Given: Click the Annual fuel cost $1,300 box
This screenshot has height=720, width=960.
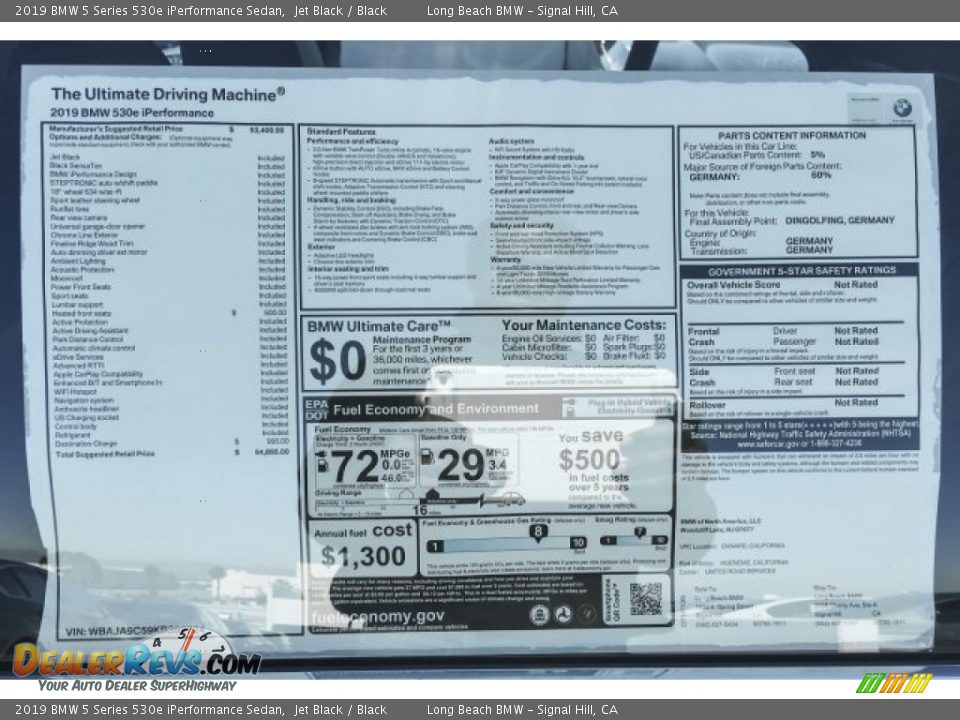Looking at the screenshot, I should pyautogui.click(x=361, y=547).
